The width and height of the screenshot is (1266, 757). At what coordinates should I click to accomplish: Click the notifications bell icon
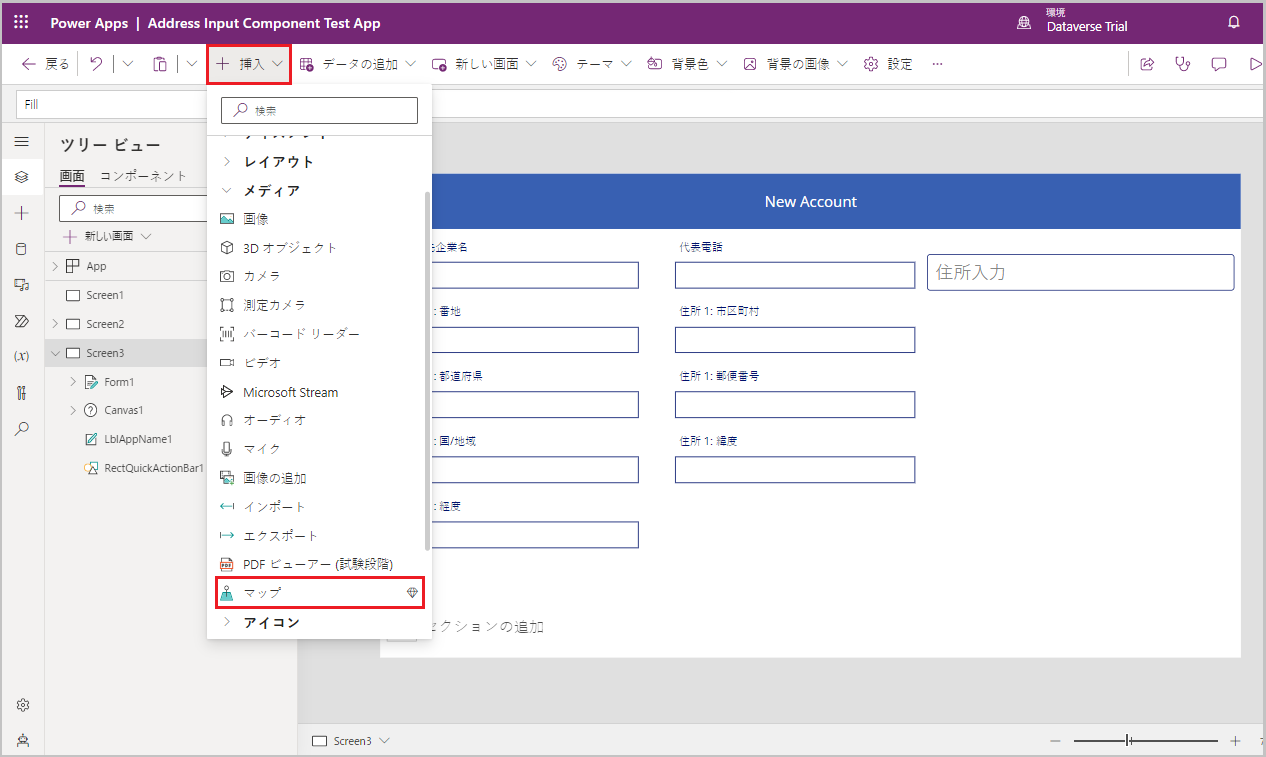(x=1233, y=22)
